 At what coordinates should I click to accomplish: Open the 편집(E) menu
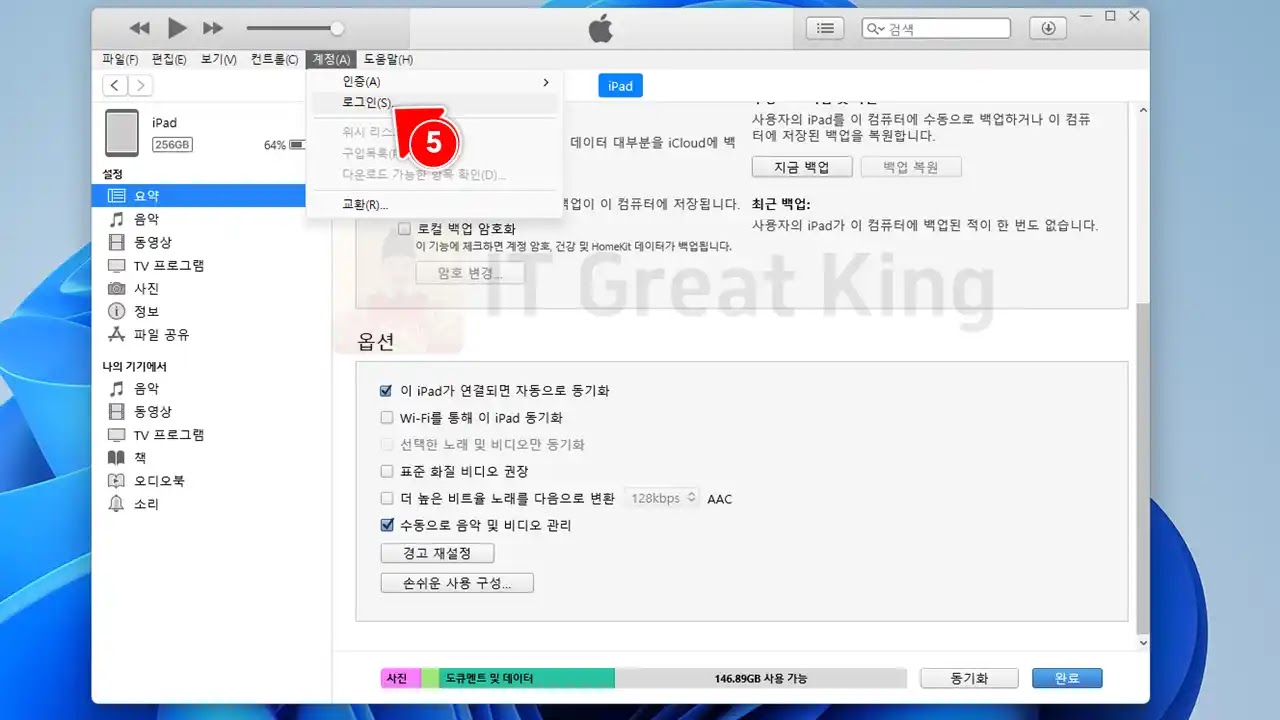(x=168, y=60)
